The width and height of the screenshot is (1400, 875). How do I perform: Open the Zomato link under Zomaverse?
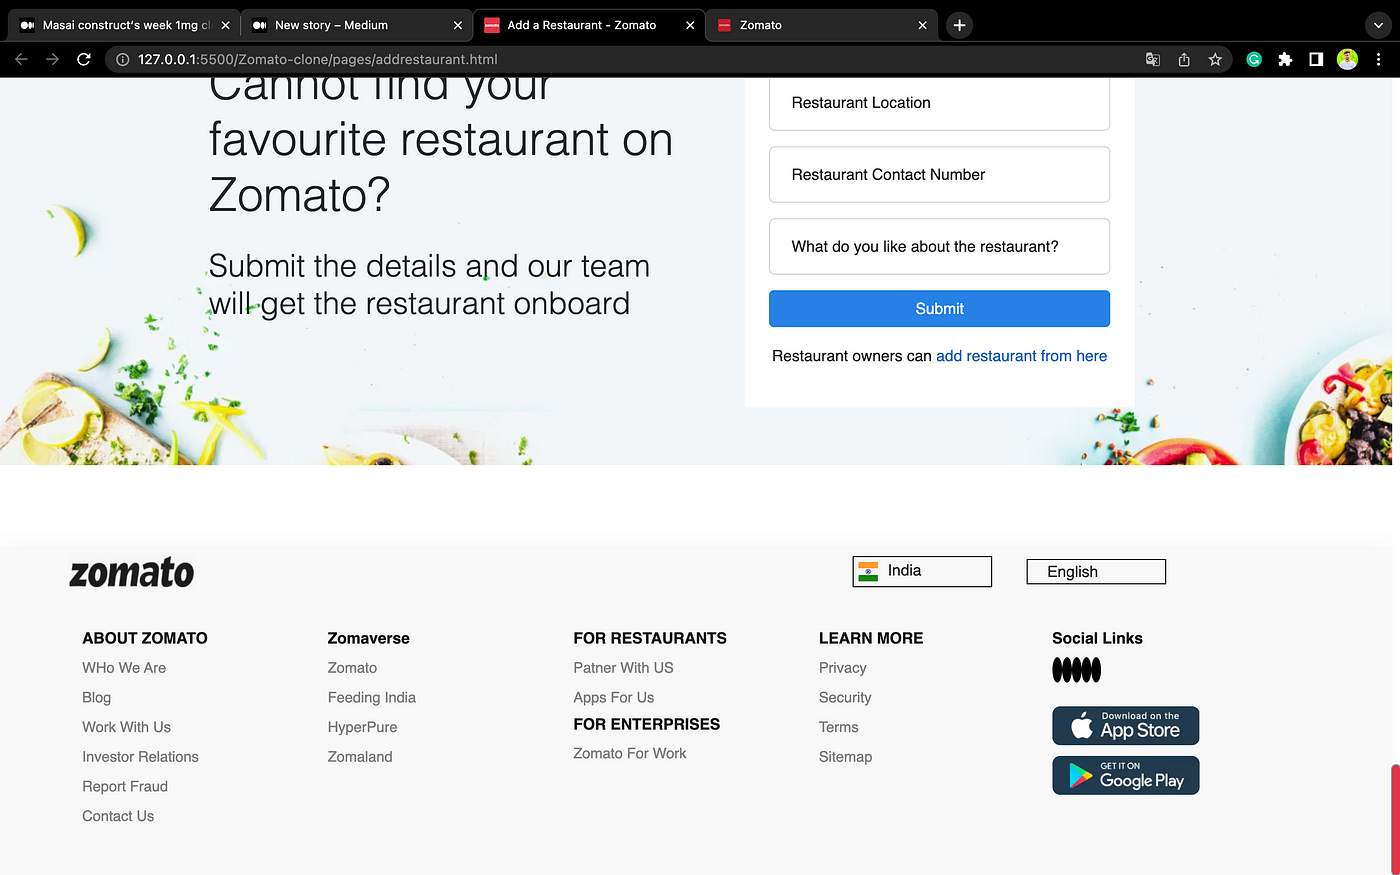click(x=352, y=668)
